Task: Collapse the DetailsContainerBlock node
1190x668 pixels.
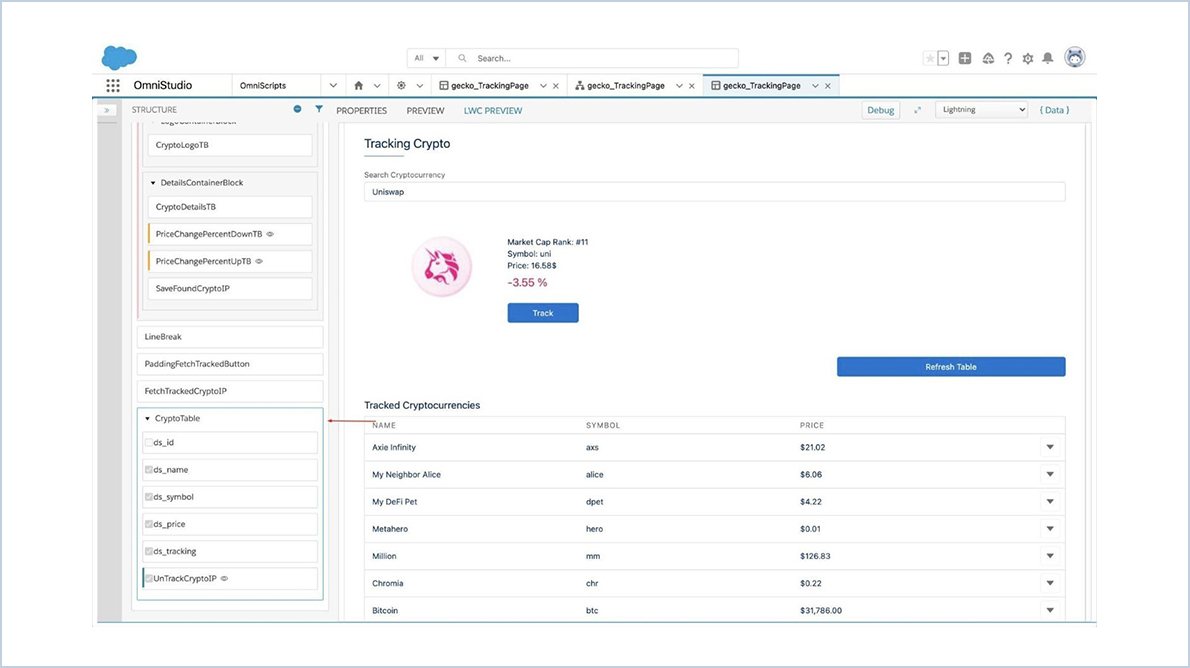Action: [152, 182]
